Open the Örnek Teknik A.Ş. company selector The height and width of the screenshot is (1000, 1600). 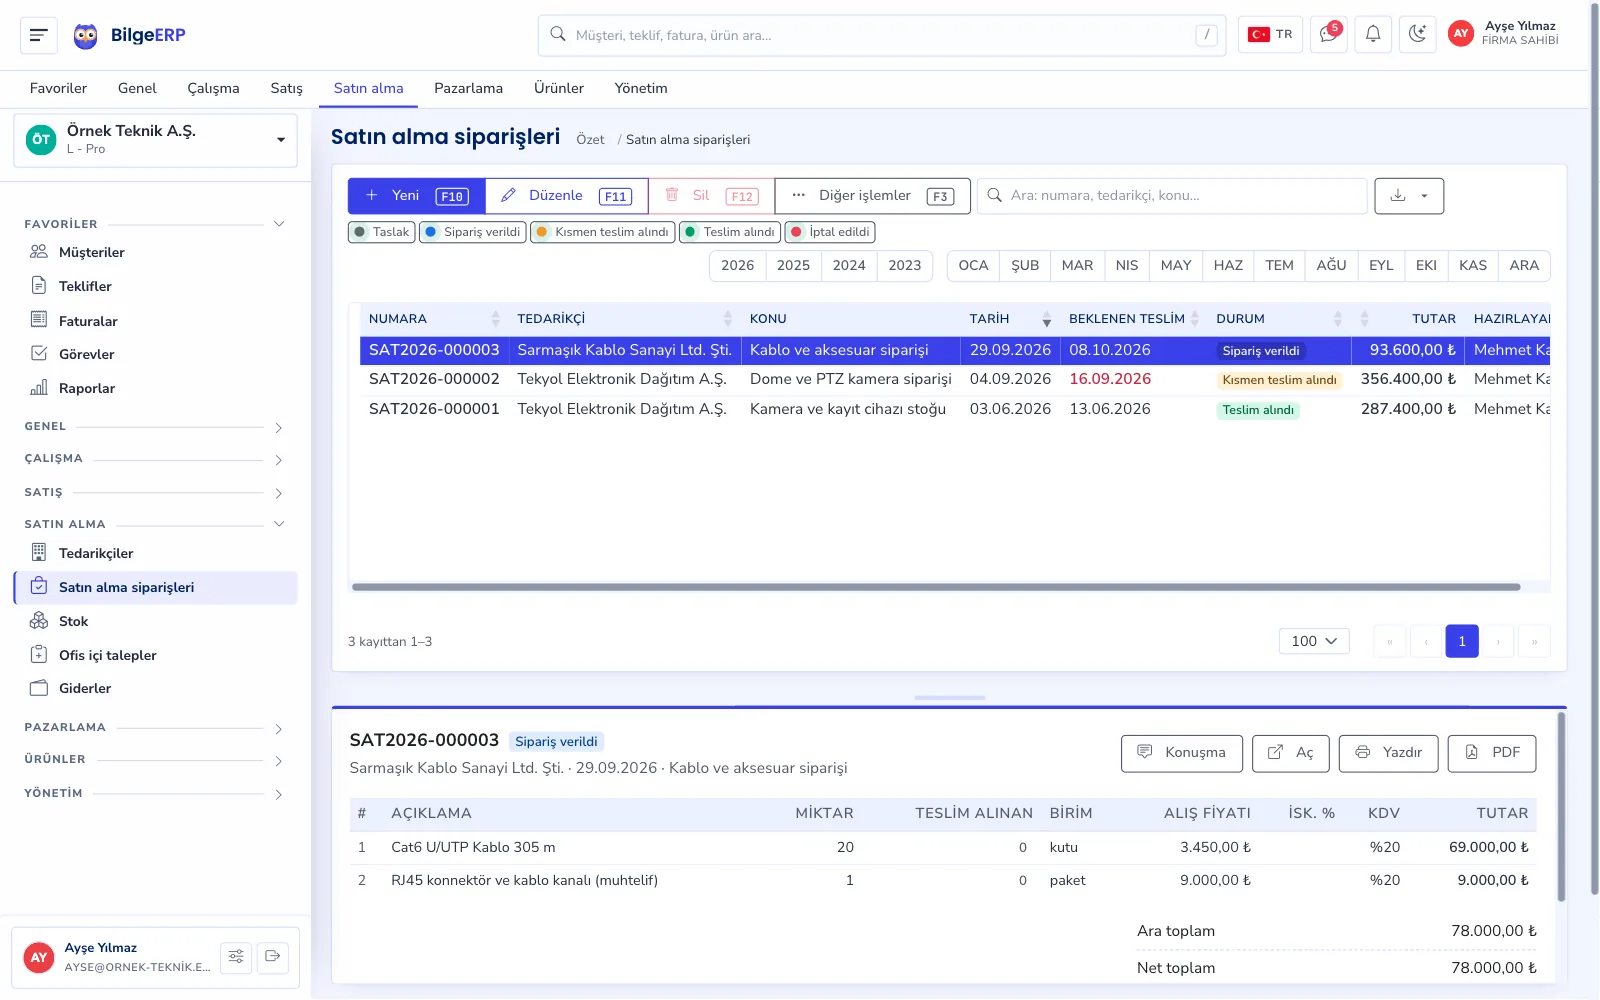click(x=156, y=140)
